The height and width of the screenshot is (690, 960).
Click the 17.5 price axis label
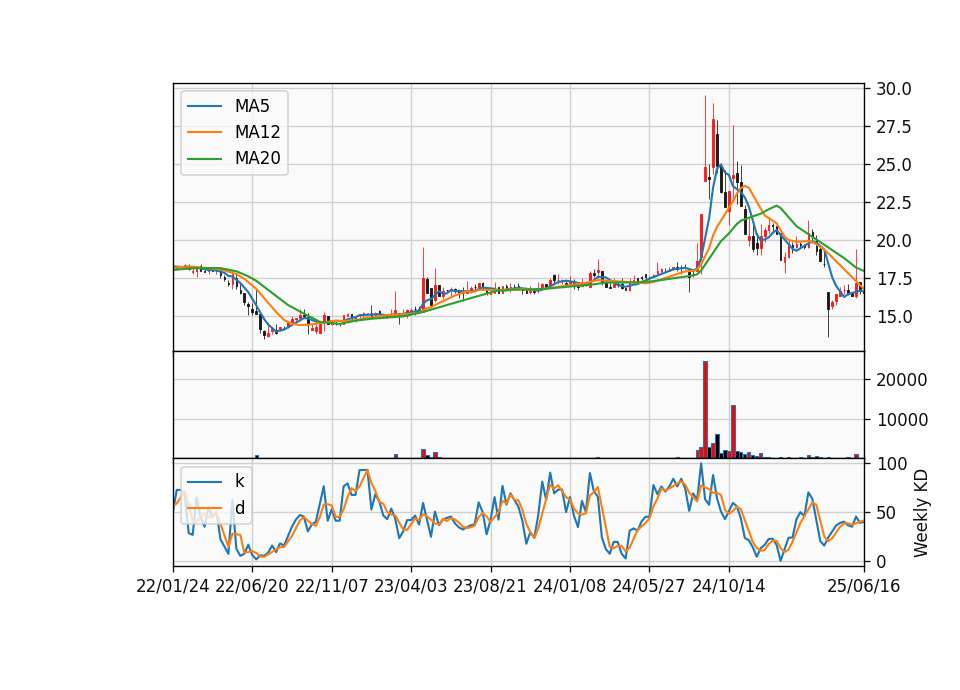(893, 279)
